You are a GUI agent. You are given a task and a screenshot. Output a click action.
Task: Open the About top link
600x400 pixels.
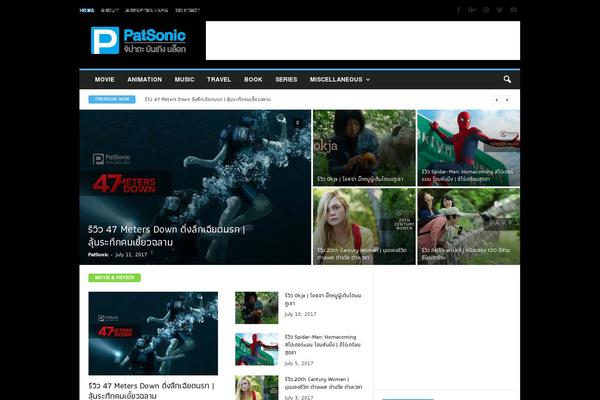pos(109,10)
